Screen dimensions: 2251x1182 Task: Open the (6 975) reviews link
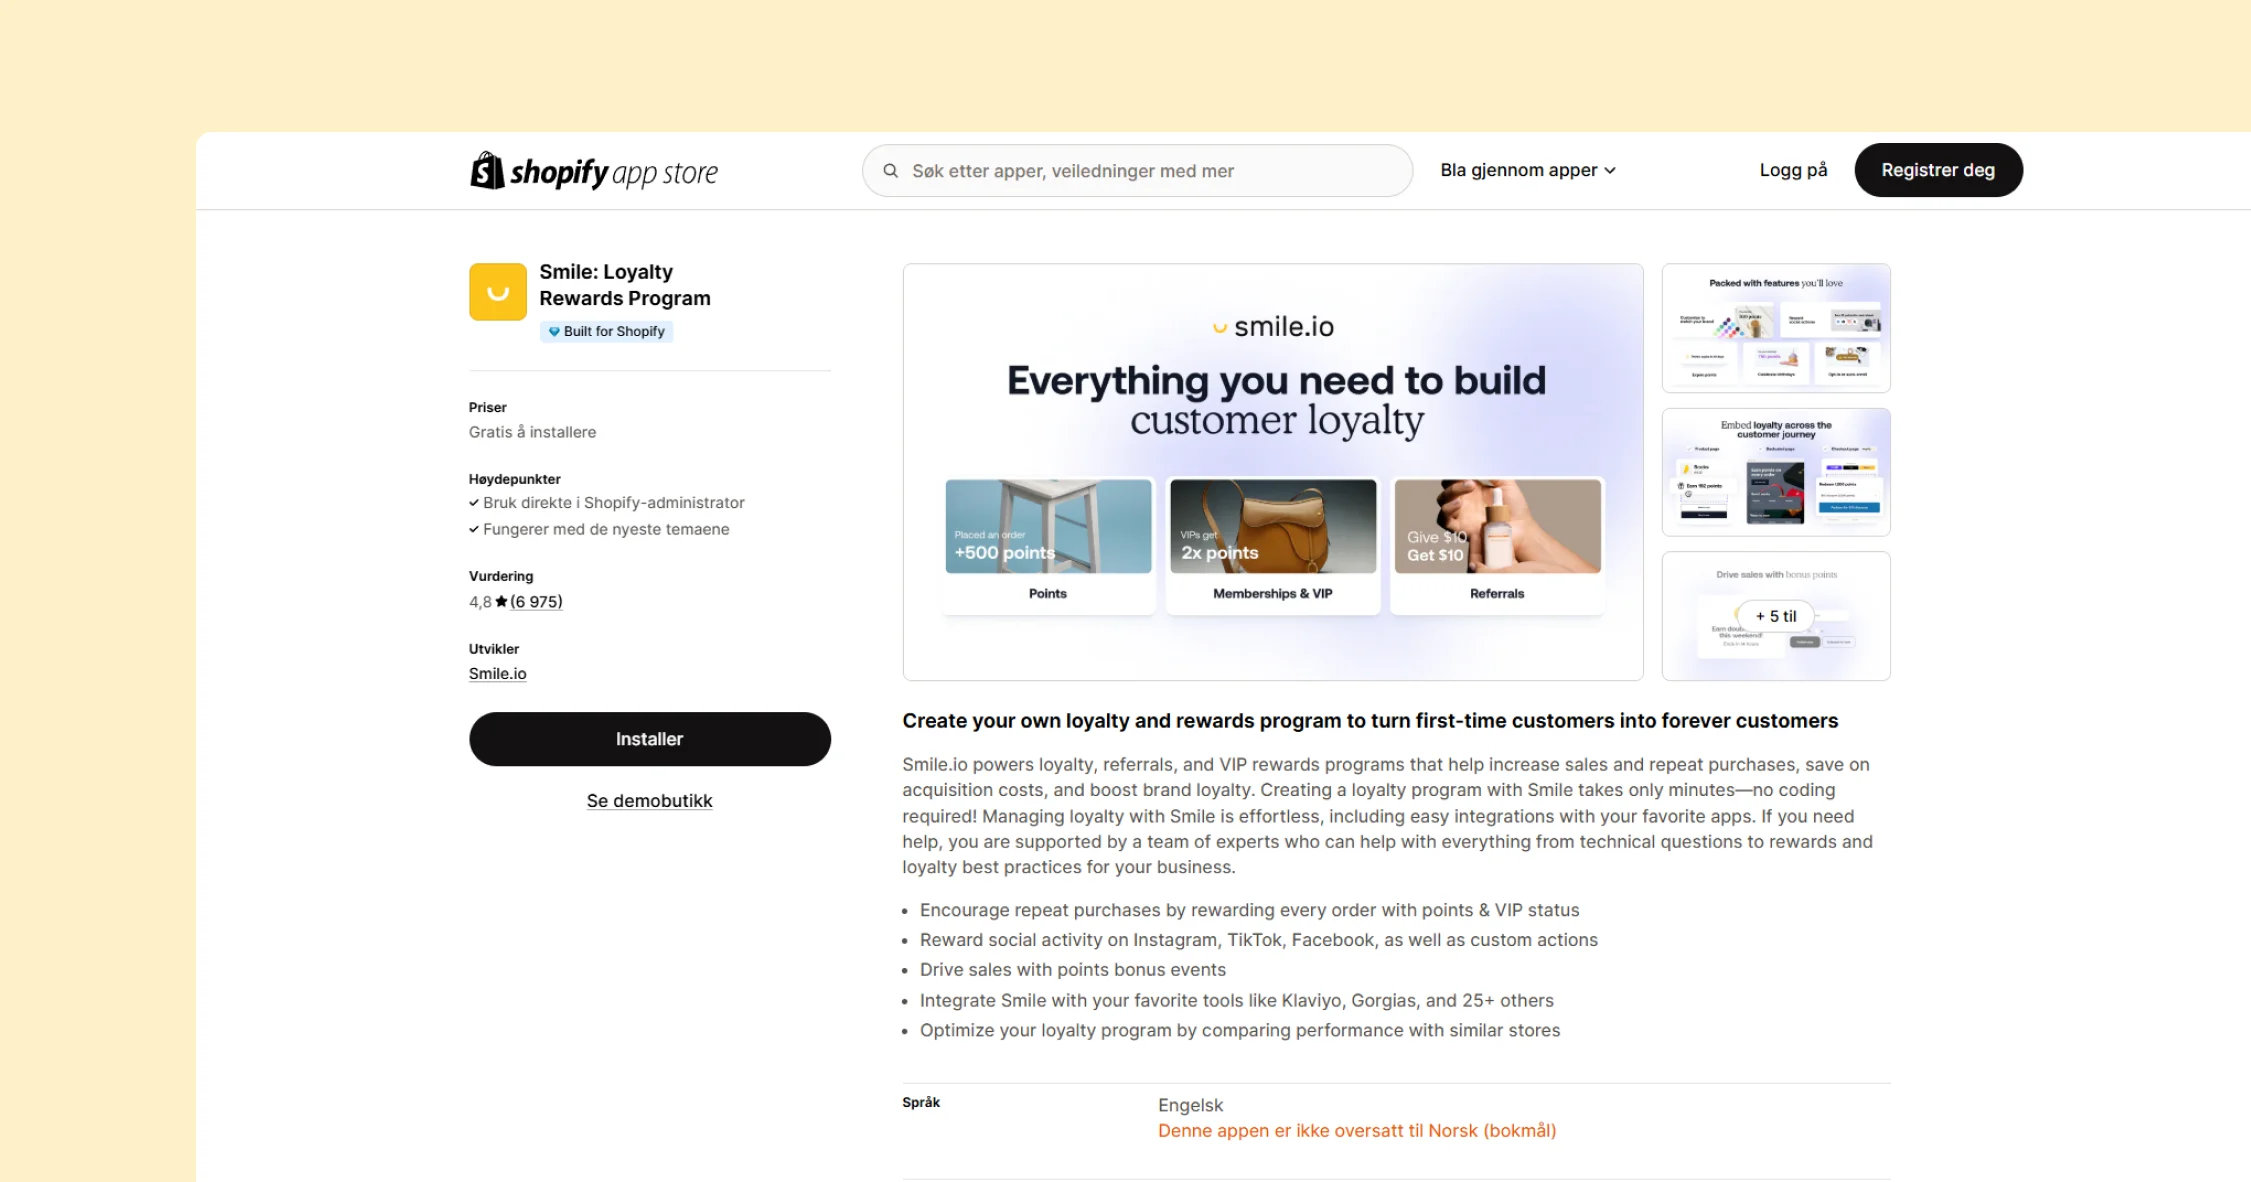[536, 601]
